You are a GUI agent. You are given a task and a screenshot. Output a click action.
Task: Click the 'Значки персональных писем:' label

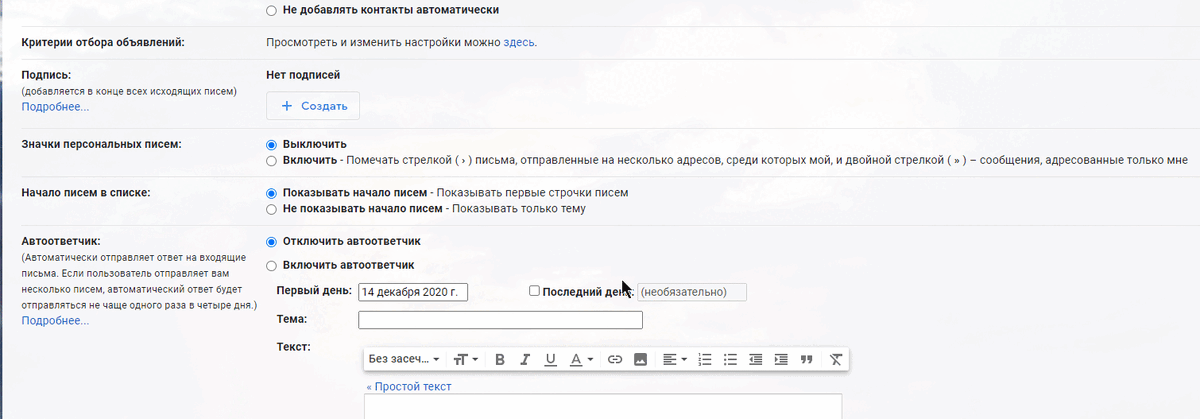pos(102,144)
